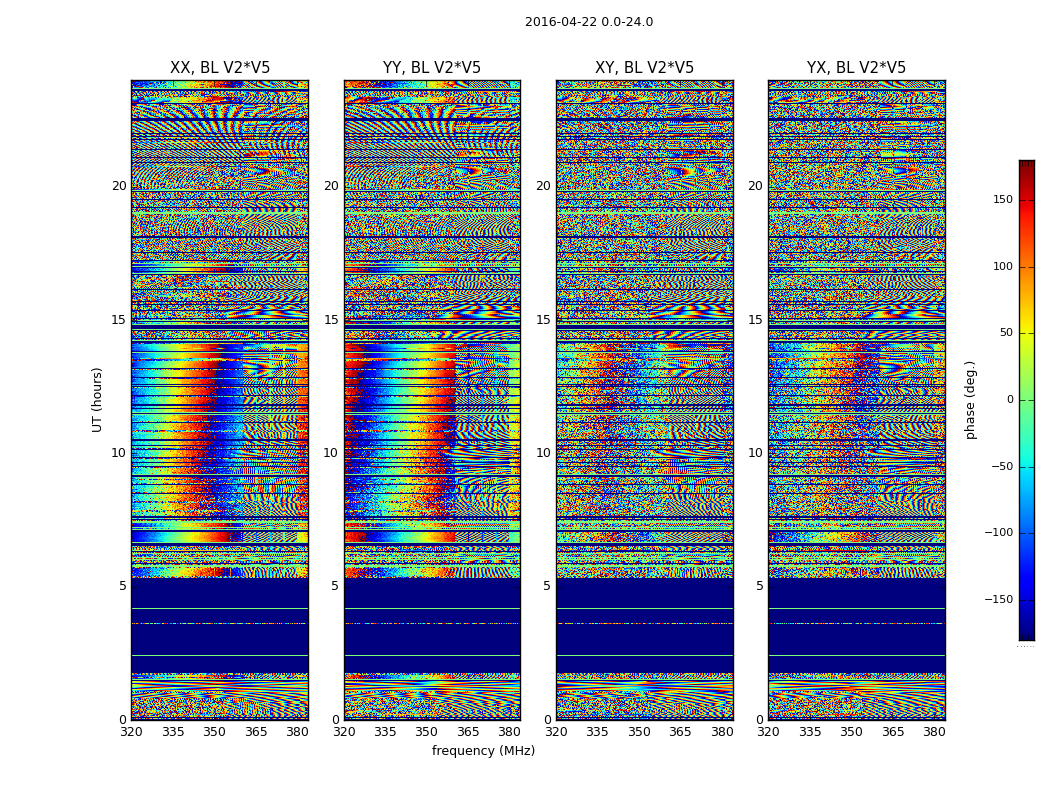Click the colorbar tick label 100
This screenshot has width=1050, height=800.
(x=1003, y=266)
